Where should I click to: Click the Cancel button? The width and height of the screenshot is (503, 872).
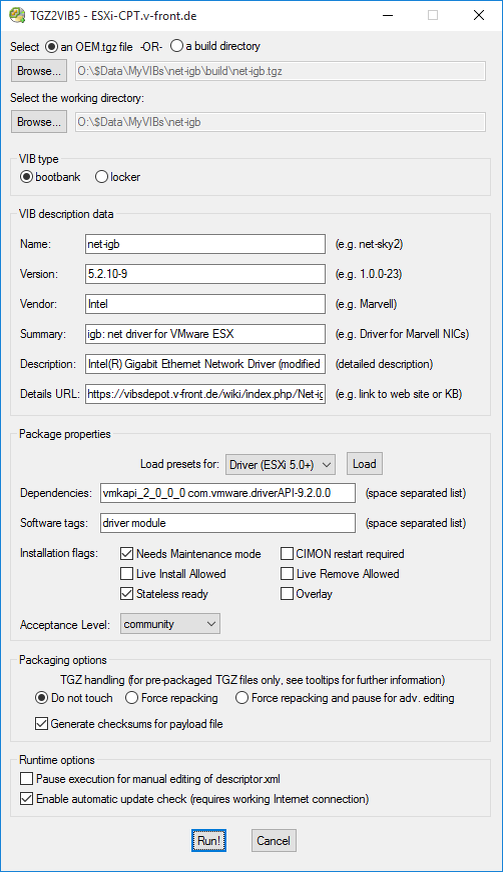tap(273, 841)
